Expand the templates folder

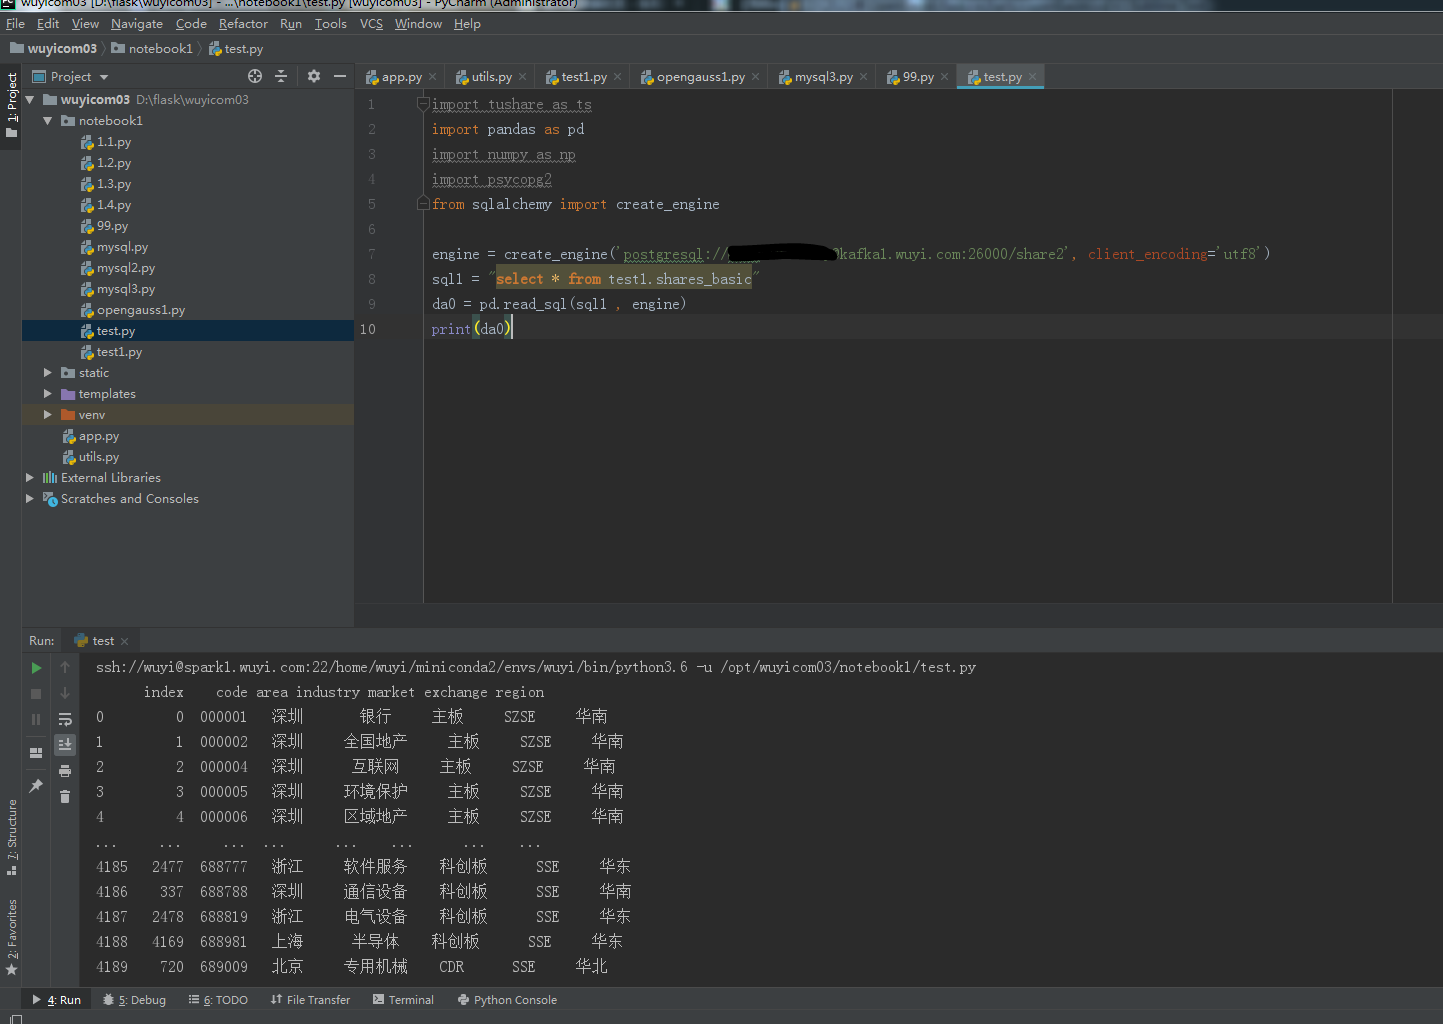coord(47,394)
